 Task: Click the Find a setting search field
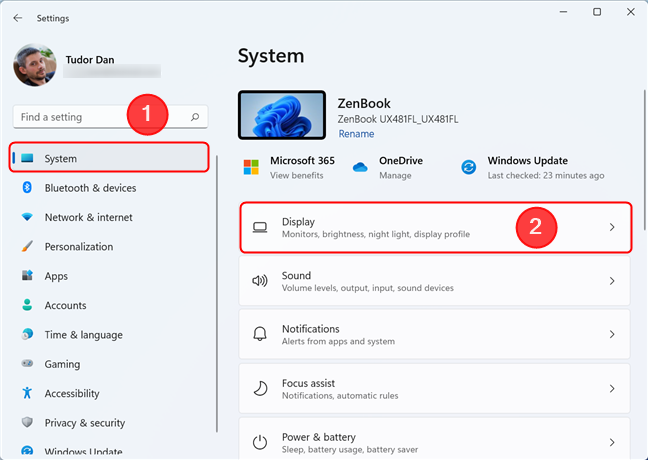tap(110, 117)
